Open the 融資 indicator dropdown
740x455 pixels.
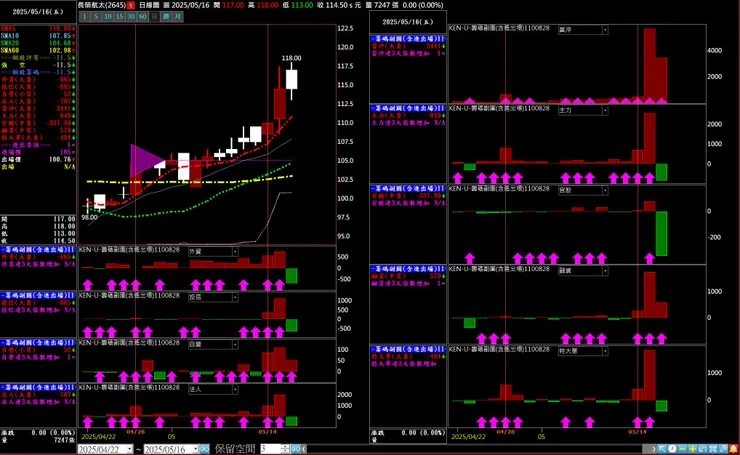click(605, 271)
